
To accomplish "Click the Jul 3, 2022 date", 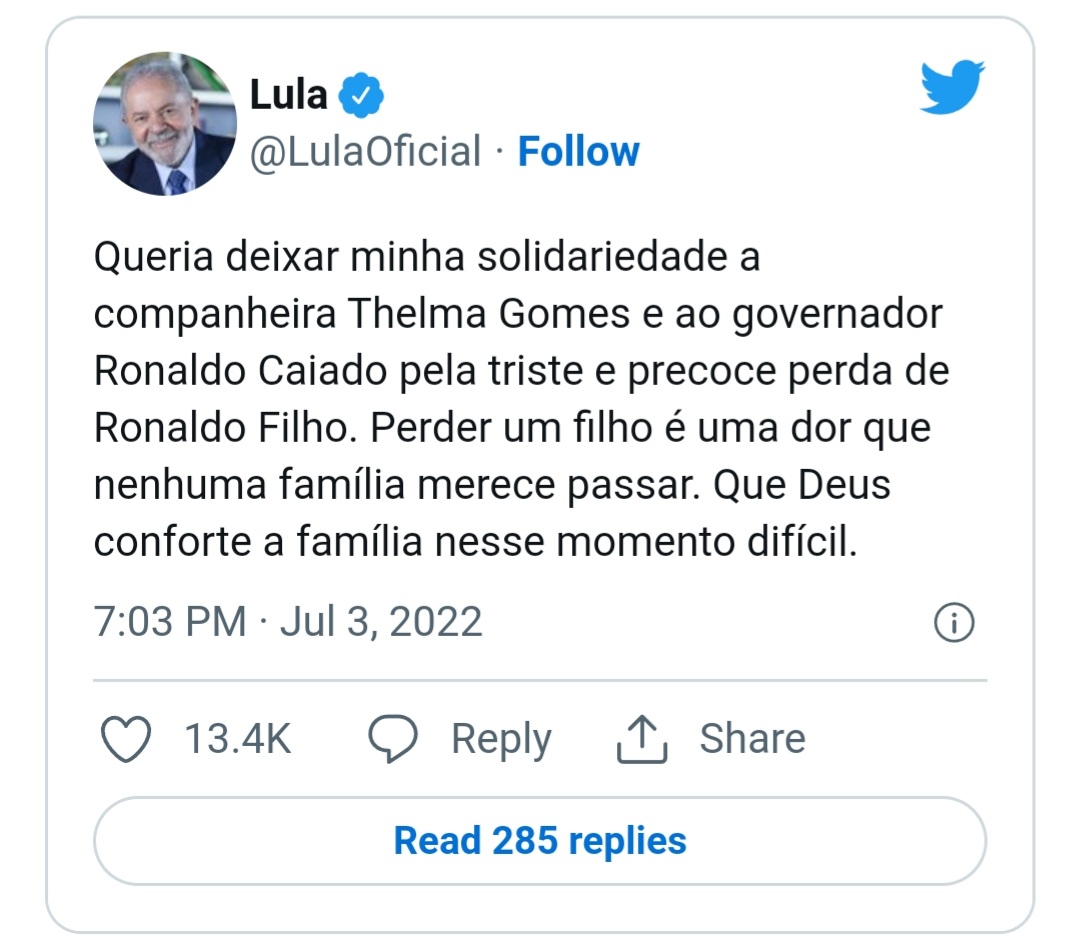I will [381, 622].
